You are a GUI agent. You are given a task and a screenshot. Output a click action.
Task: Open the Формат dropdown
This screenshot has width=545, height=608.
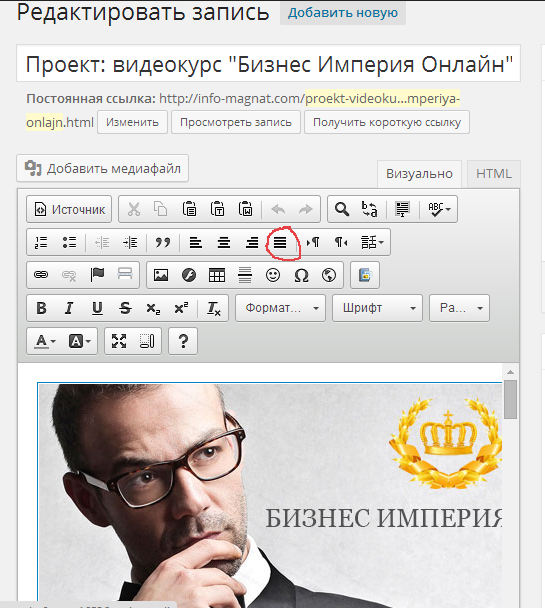(280, 308)
